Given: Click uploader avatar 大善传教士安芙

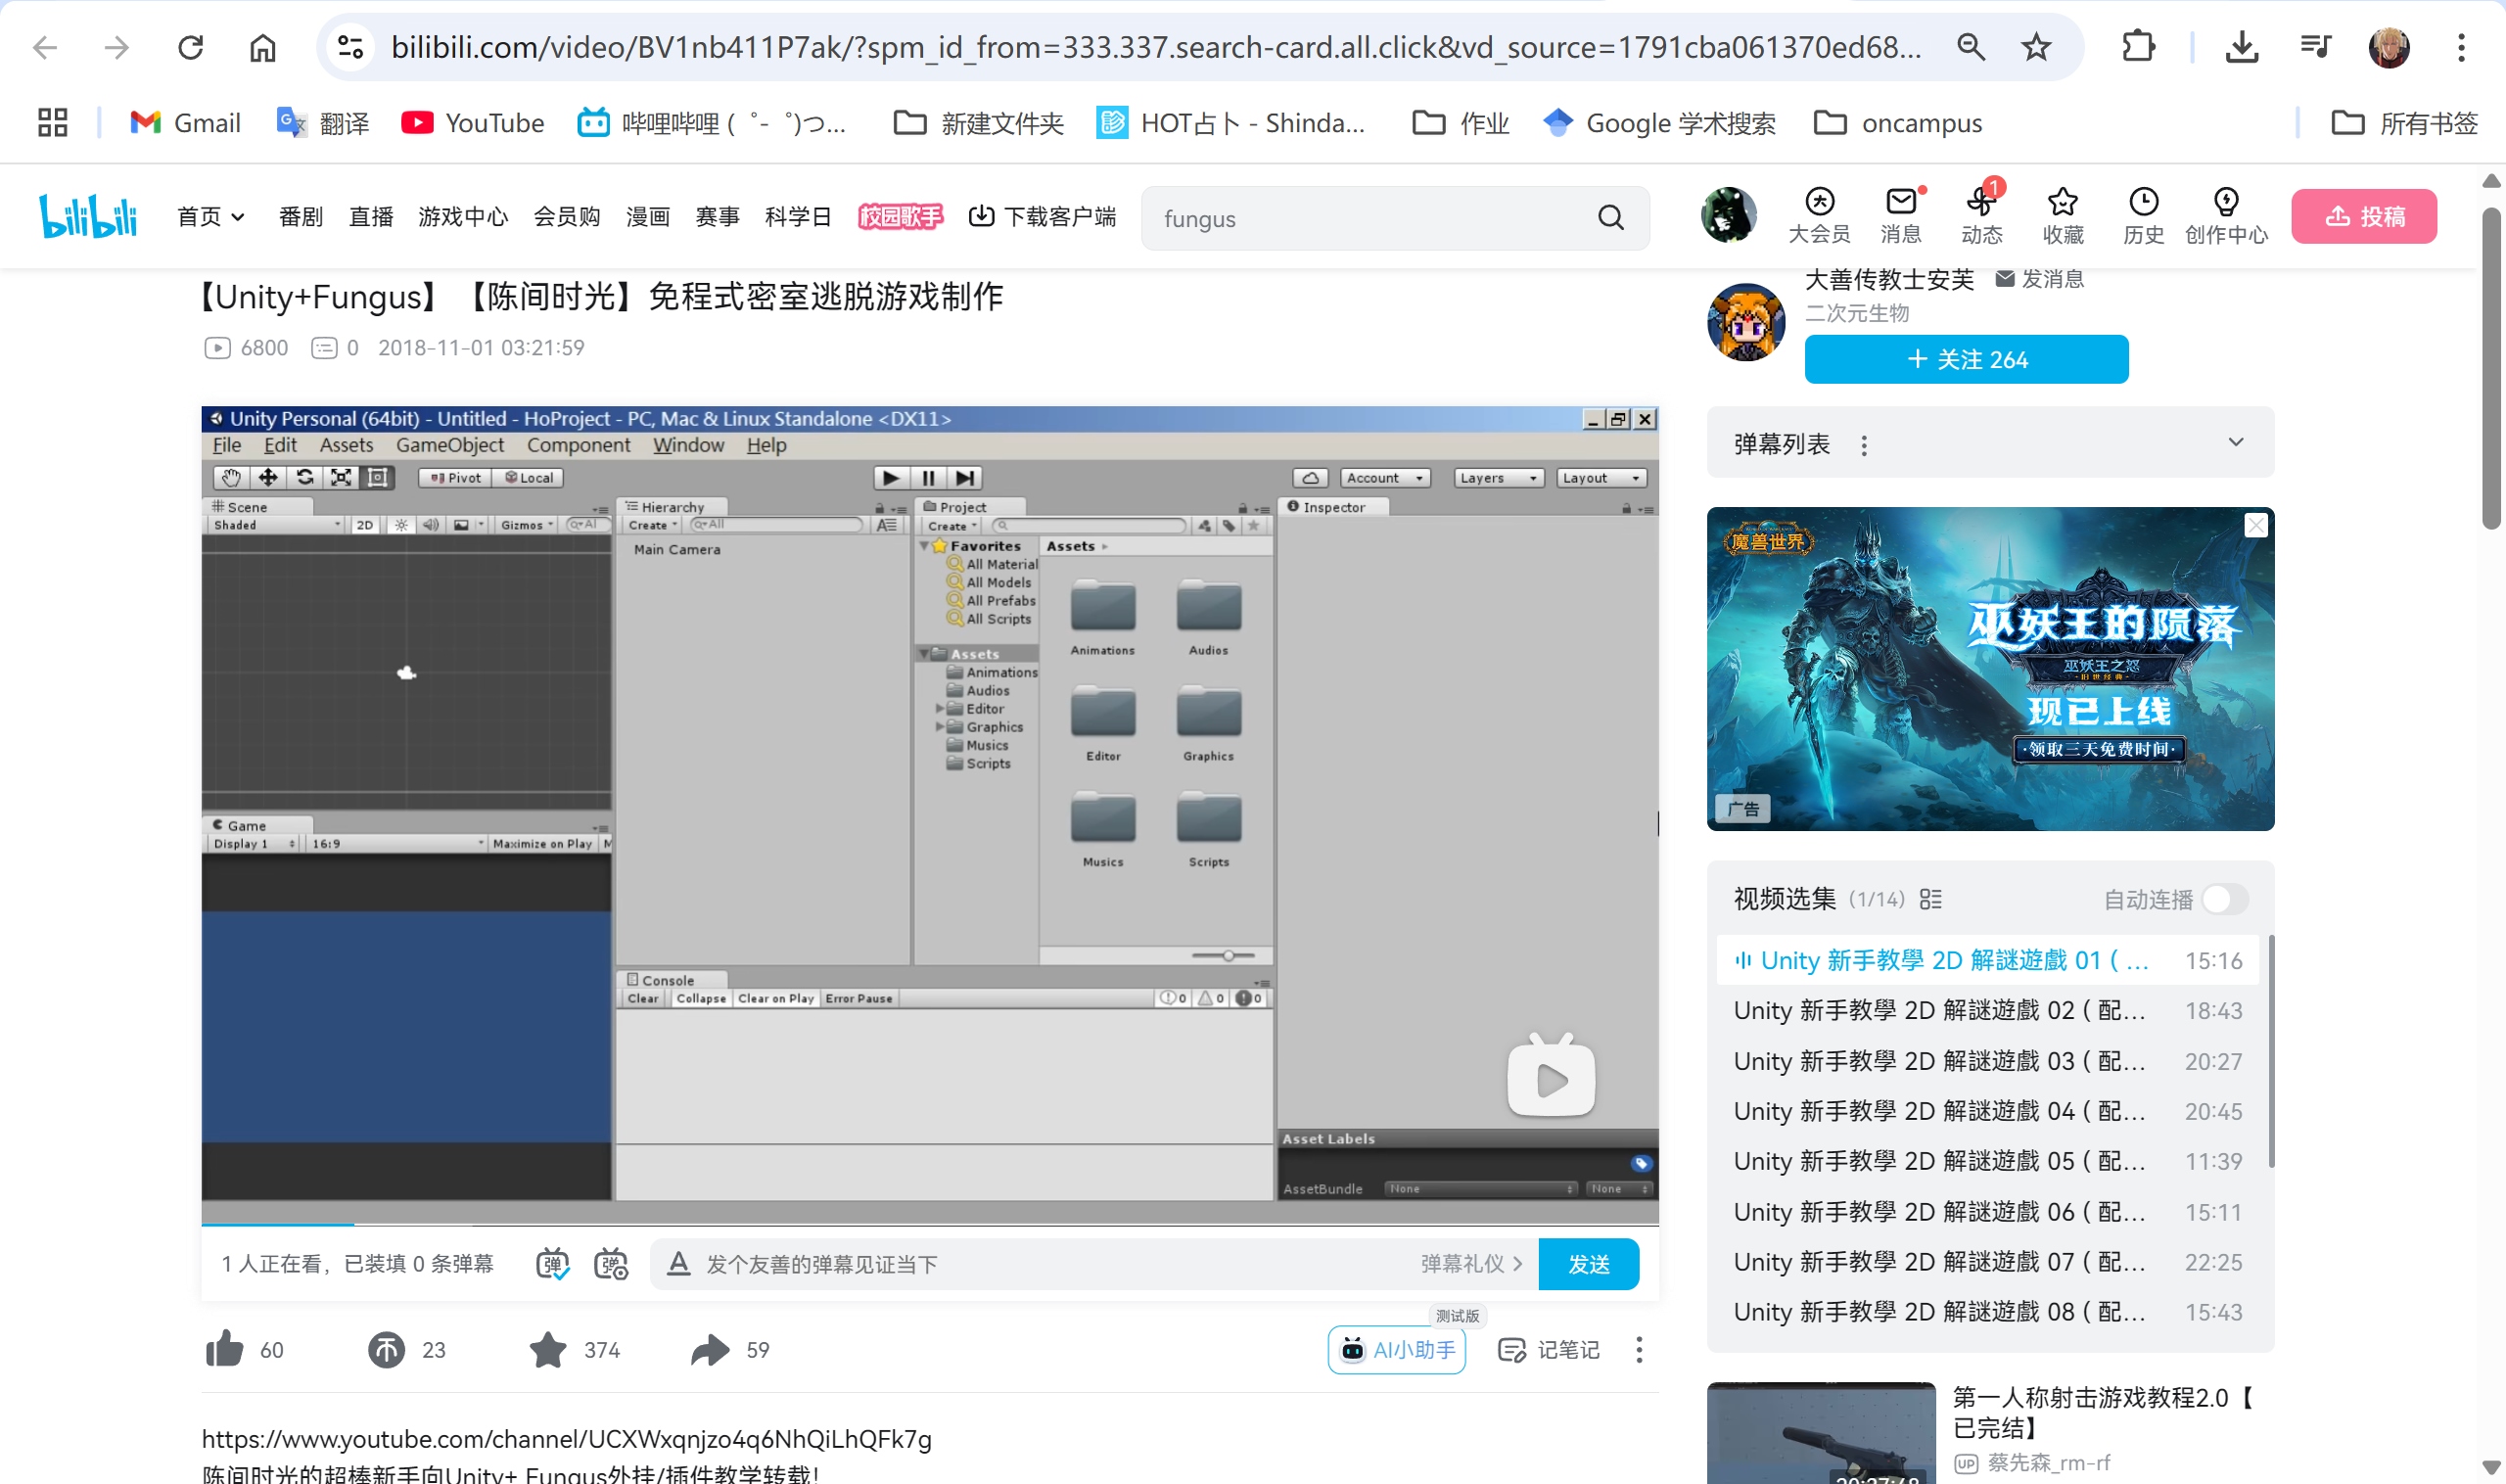Looking at the screenshot, I should [x=1745, y=322].
